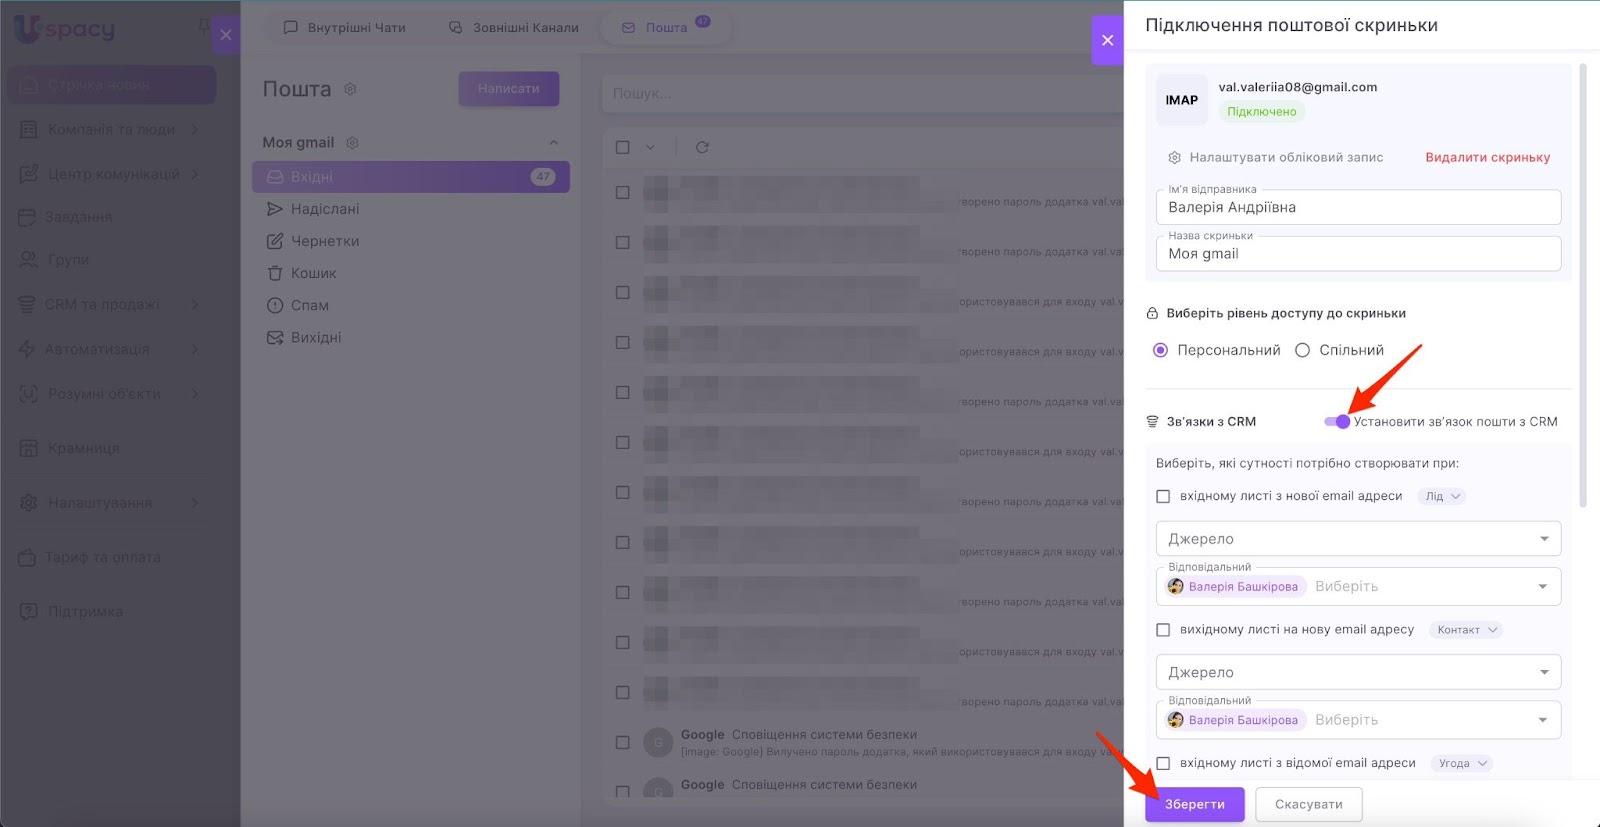Close the mailbox connection panel with X
The width and height of the screenshot is (1600, 827).
click(x=1107, y=40)
